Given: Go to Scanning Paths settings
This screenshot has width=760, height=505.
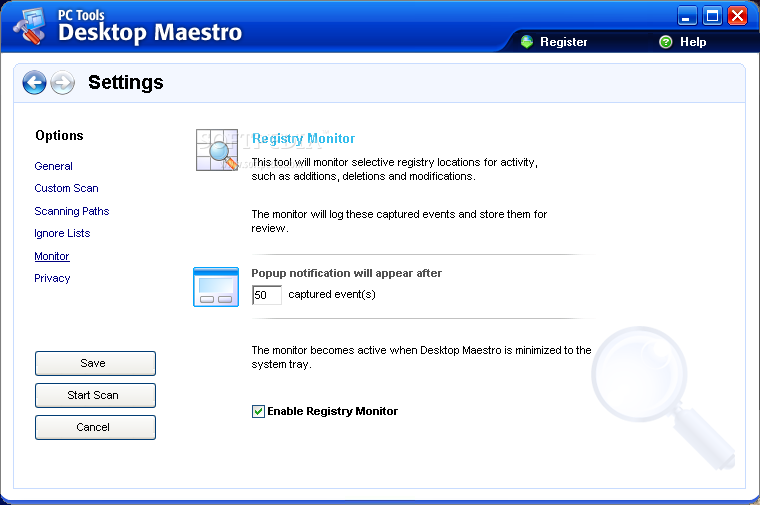Looking at the screenshot, I should pyautogui.click(x=72, y=211).
